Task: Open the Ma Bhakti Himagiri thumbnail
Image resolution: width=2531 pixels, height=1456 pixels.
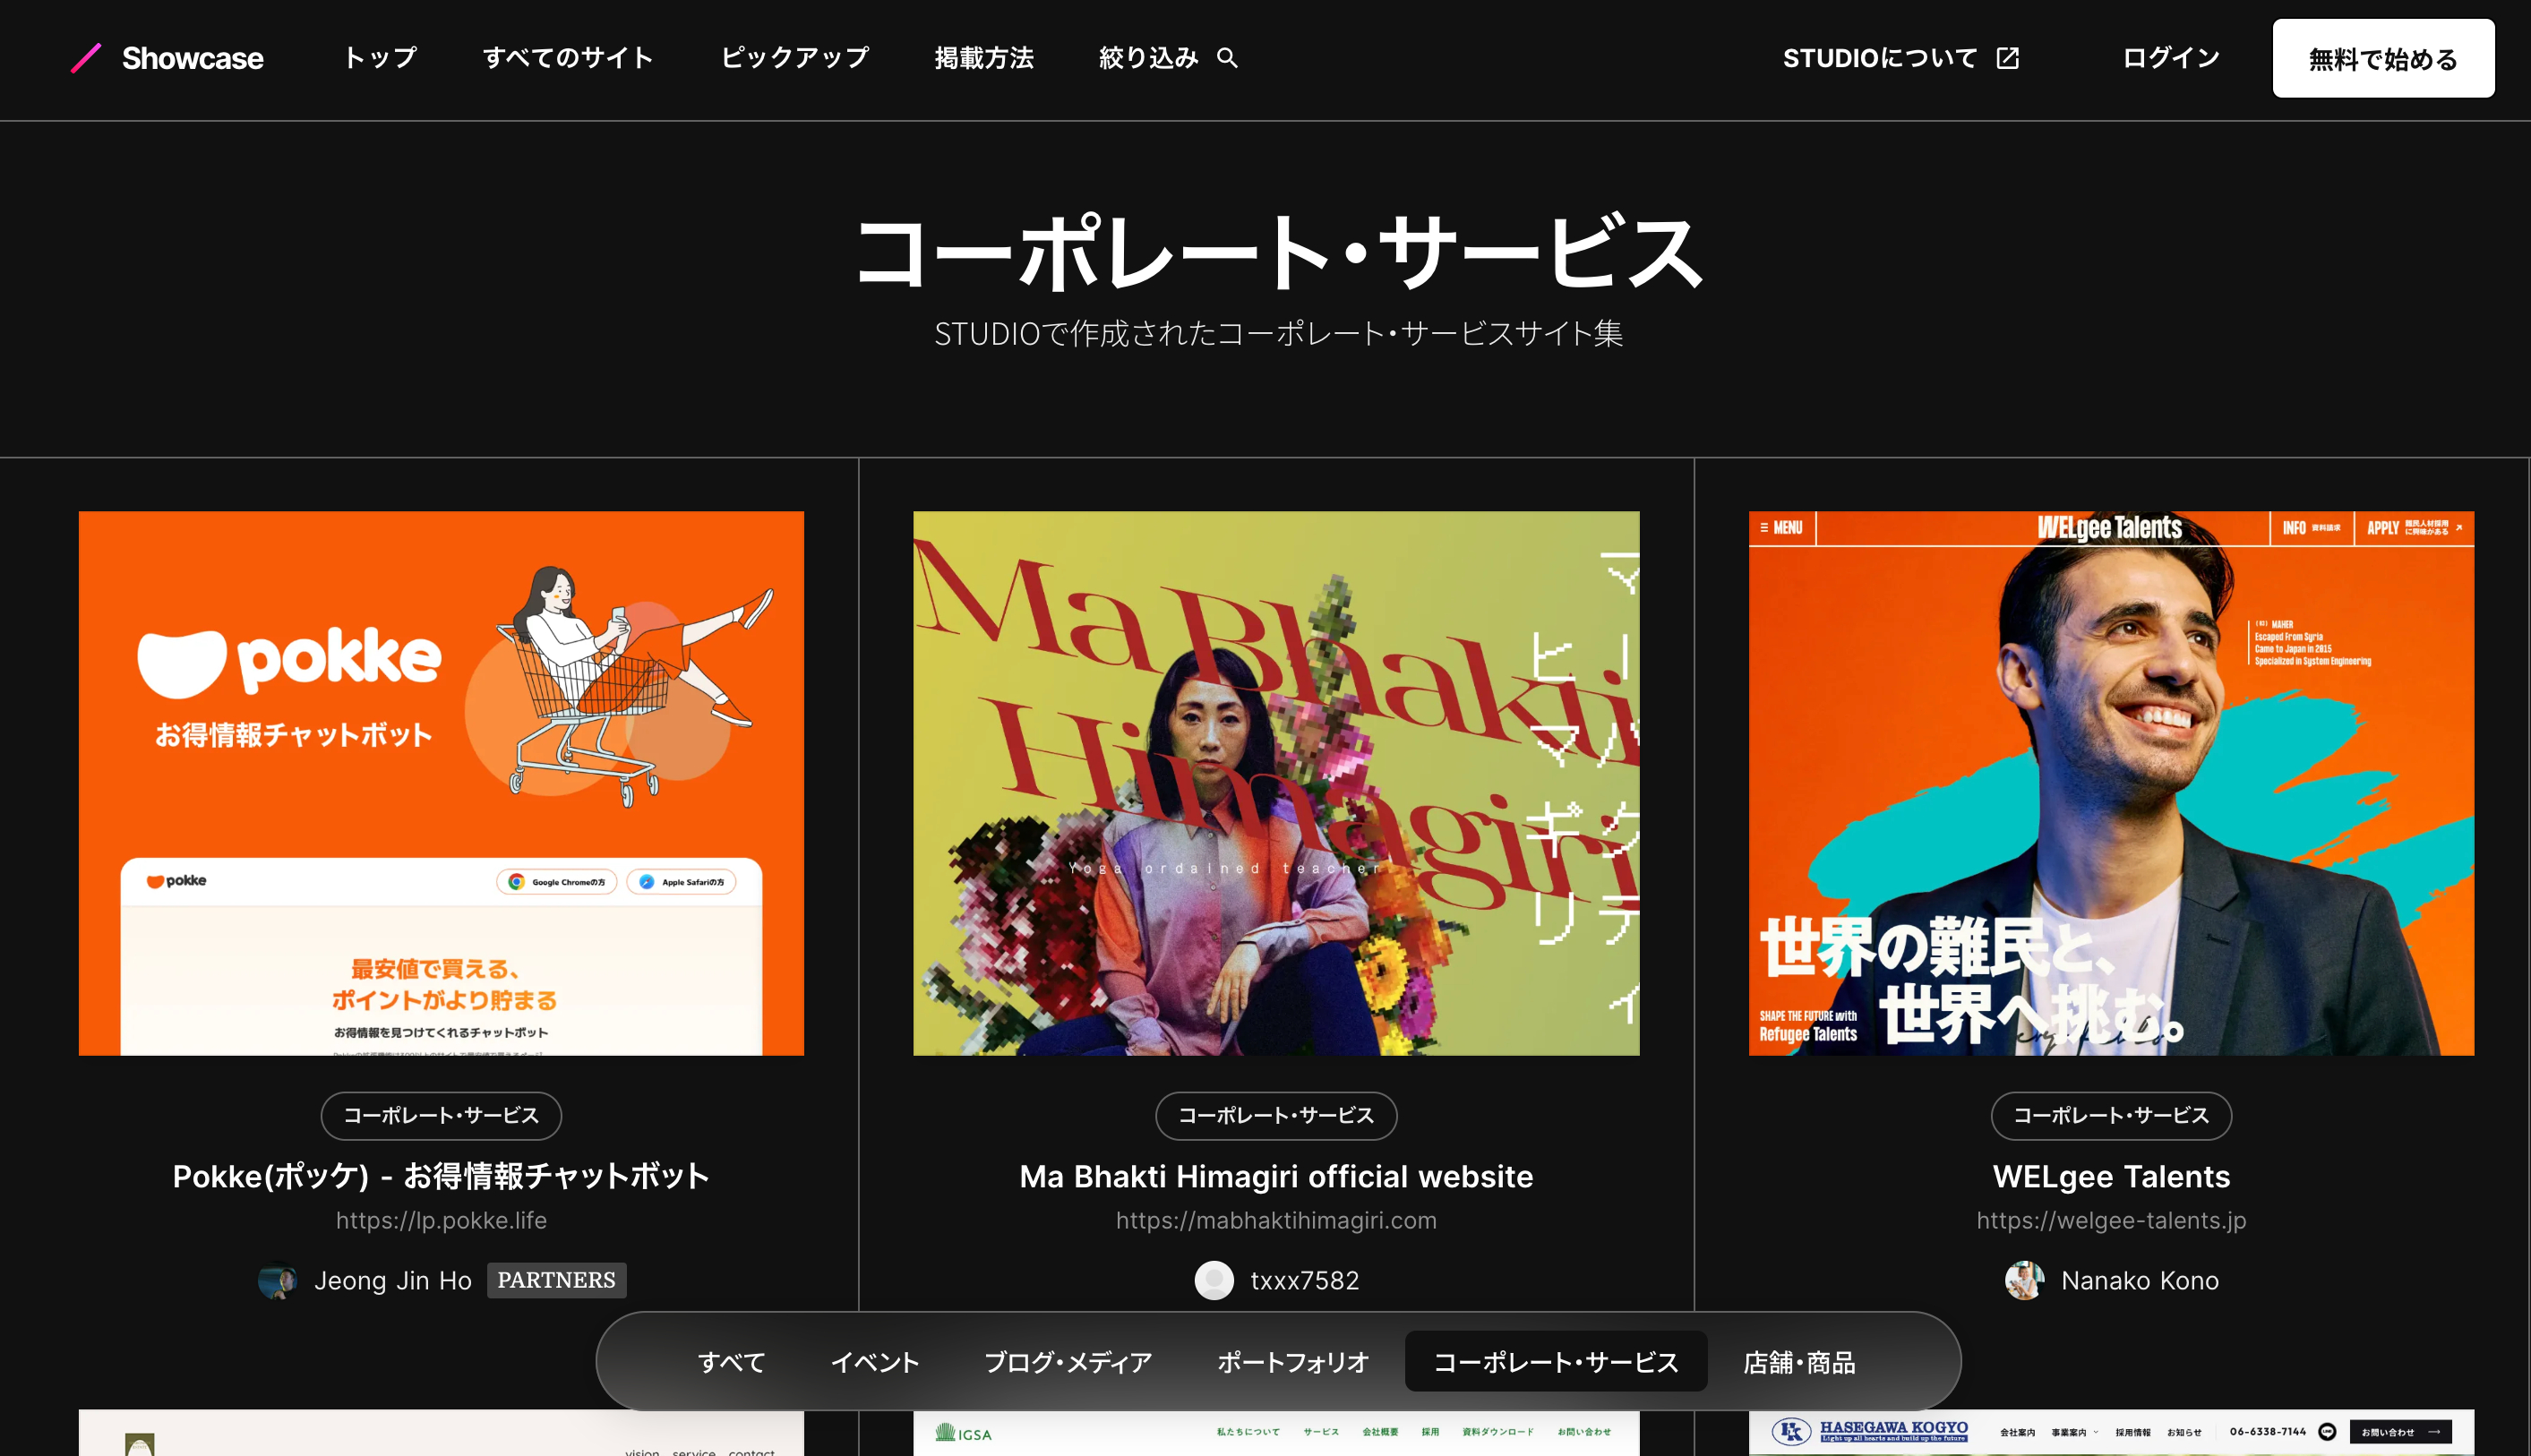Action: (x=1276, y=783)
